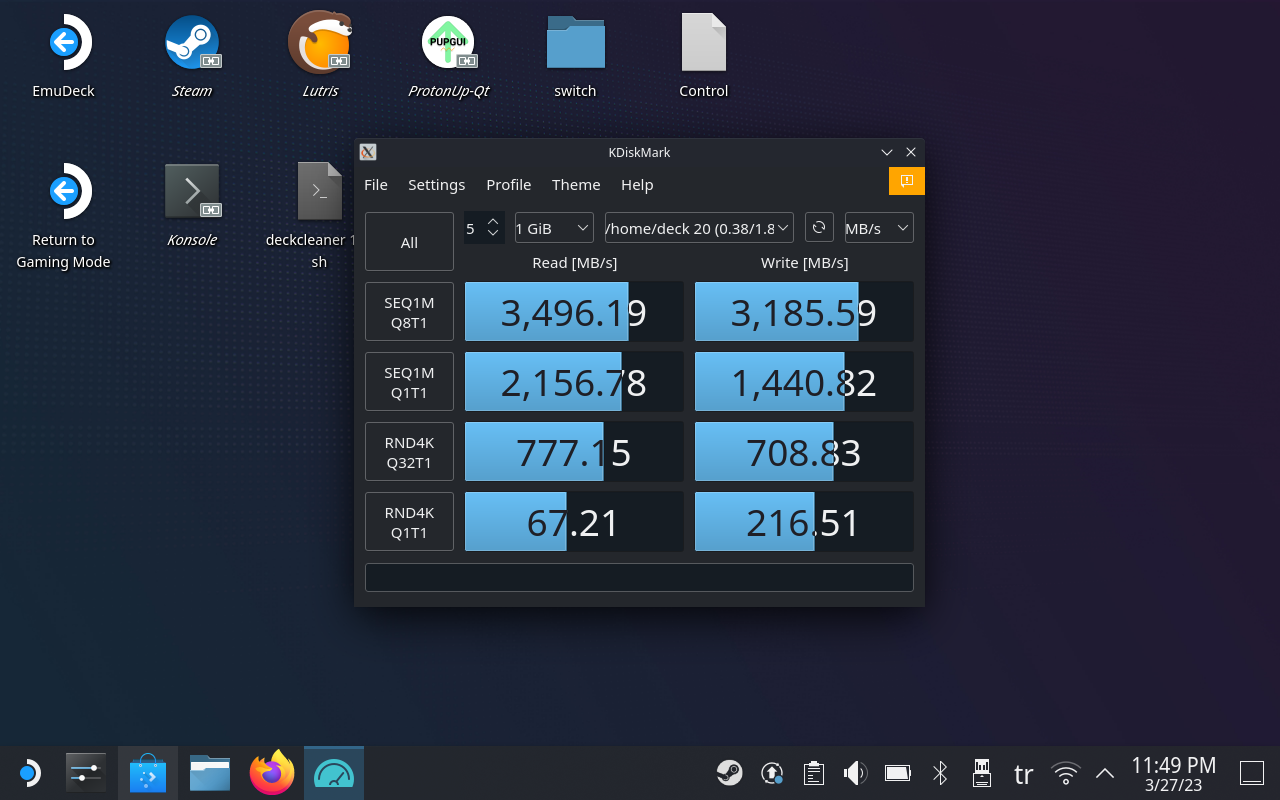Expand the MB/s unit dropdown
The height and width of the screenshot is (800, 1280).
(x=878, y=228)
